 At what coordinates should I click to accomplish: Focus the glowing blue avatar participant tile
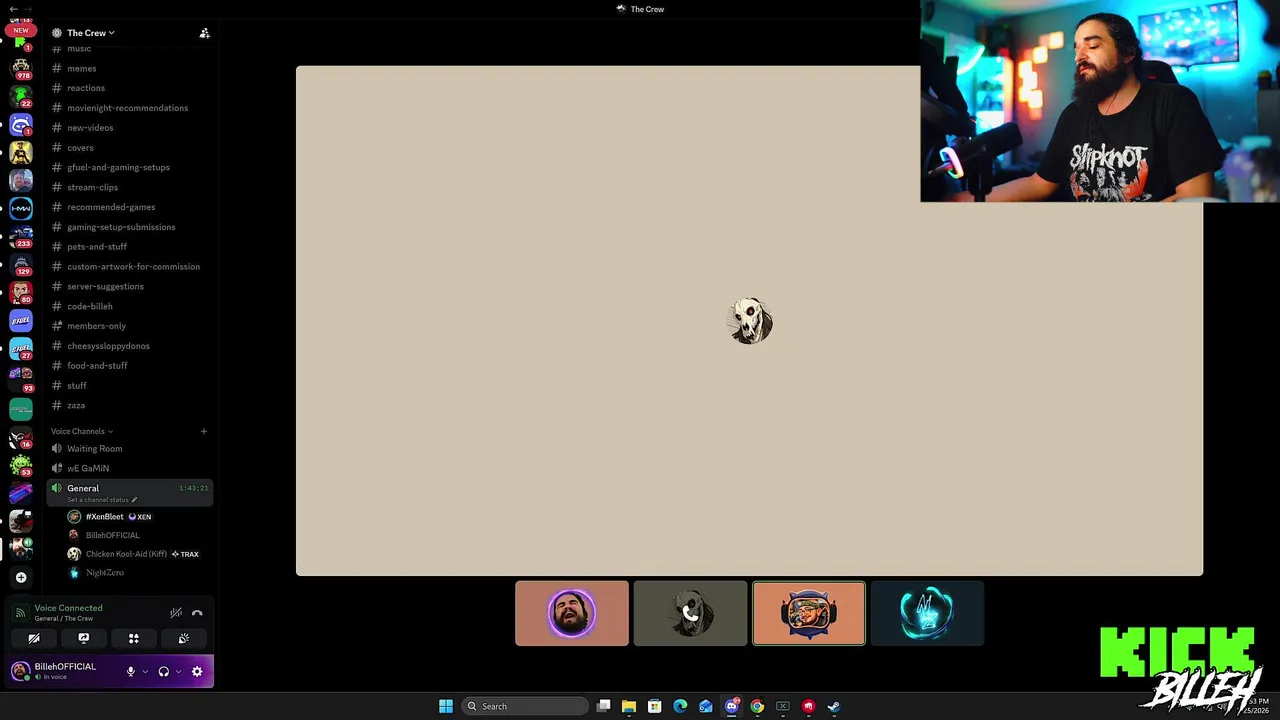927,613
